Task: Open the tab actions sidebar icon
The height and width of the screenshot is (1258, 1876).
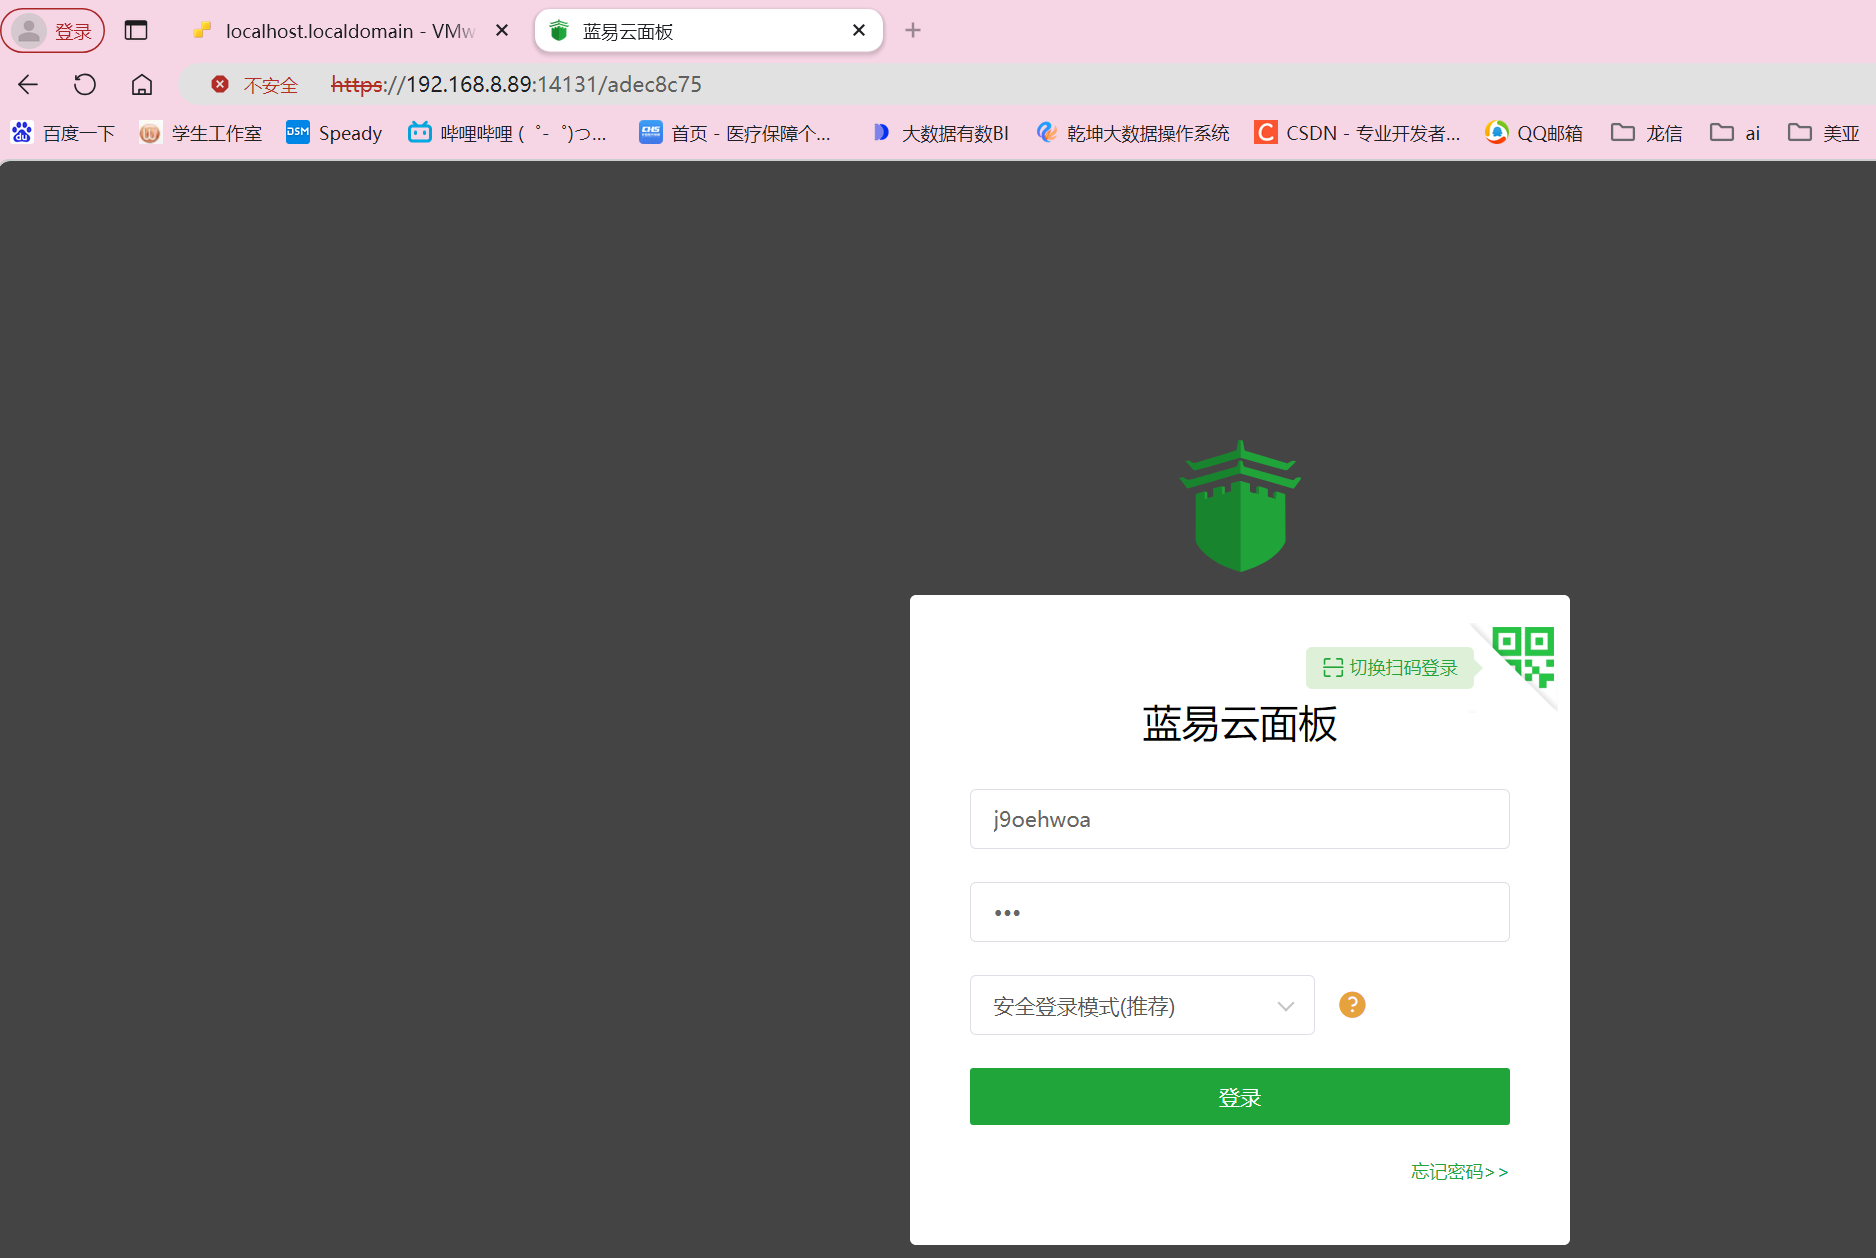Action: [x=136, y=30]
